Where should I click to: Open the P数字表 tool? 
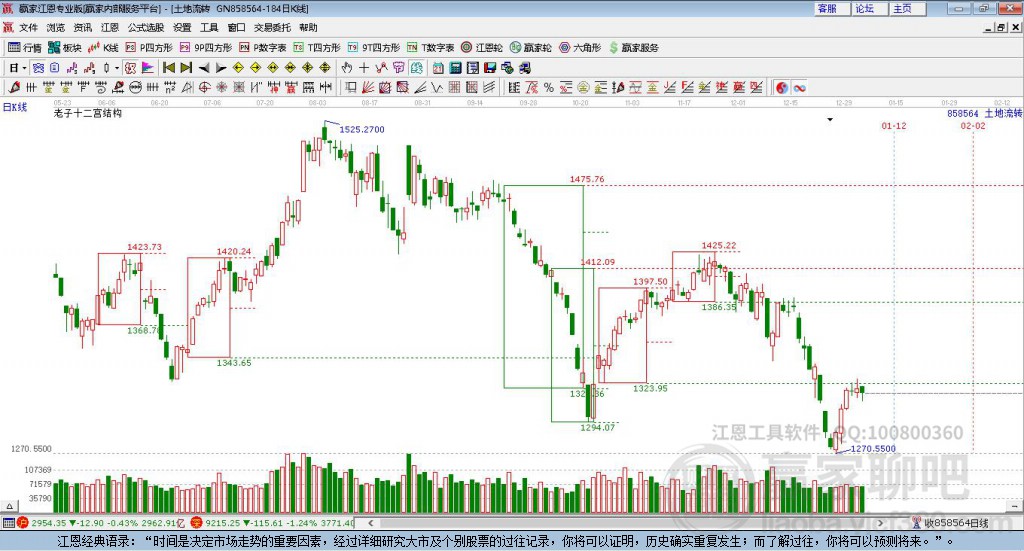(263, 48)
